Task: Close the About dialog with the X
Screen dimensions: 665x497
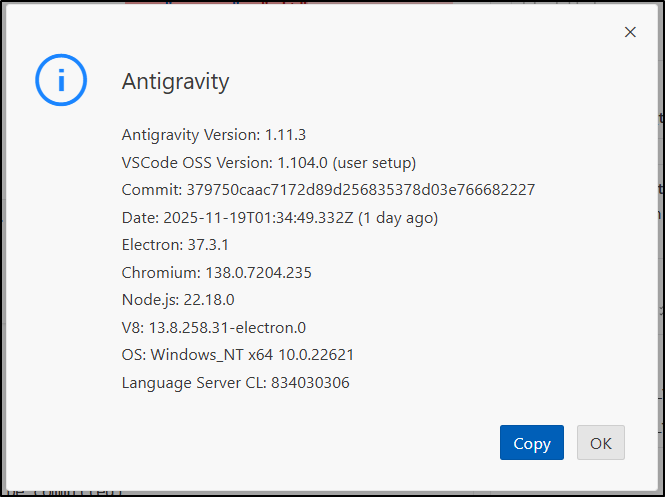Action: (630, 32)
